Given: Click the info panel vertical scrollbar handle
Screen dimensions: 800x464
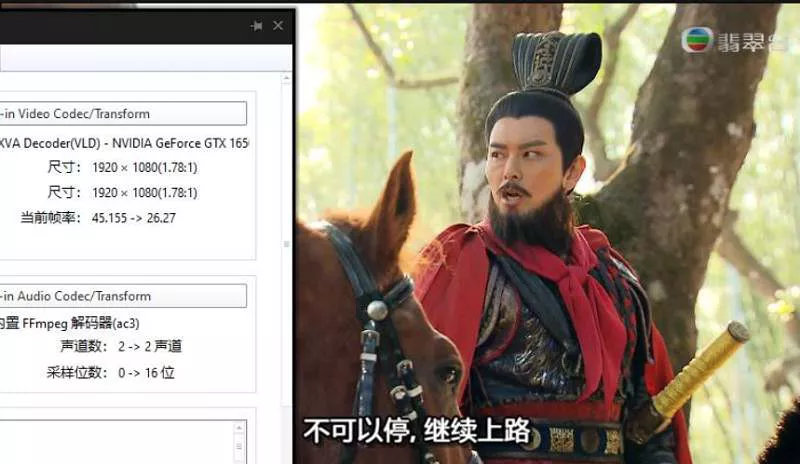Looking at the screenshot, I should coord(287,244).
